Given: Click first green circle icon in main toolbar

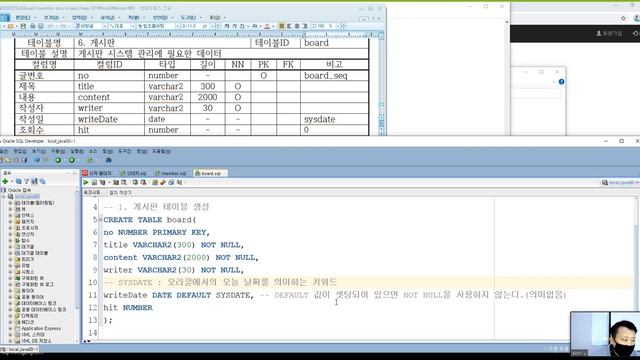Looking at the screenshot, I should pyautogui.click(x=58, y=160).
